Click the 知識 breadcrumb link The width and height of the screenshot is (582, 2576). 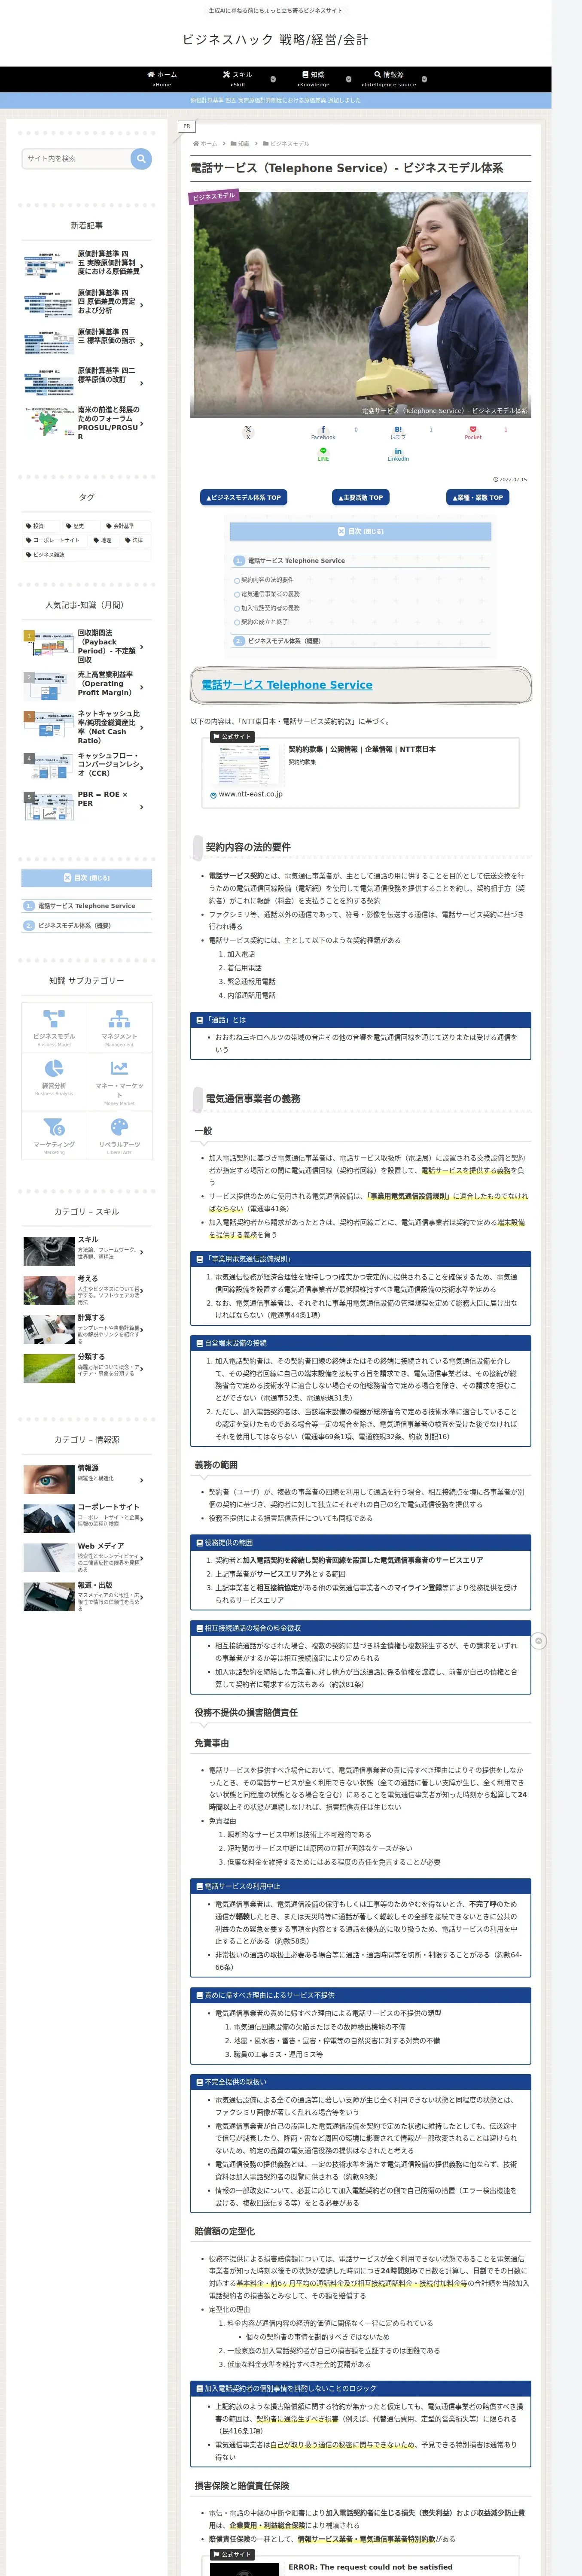pos(244,144)
